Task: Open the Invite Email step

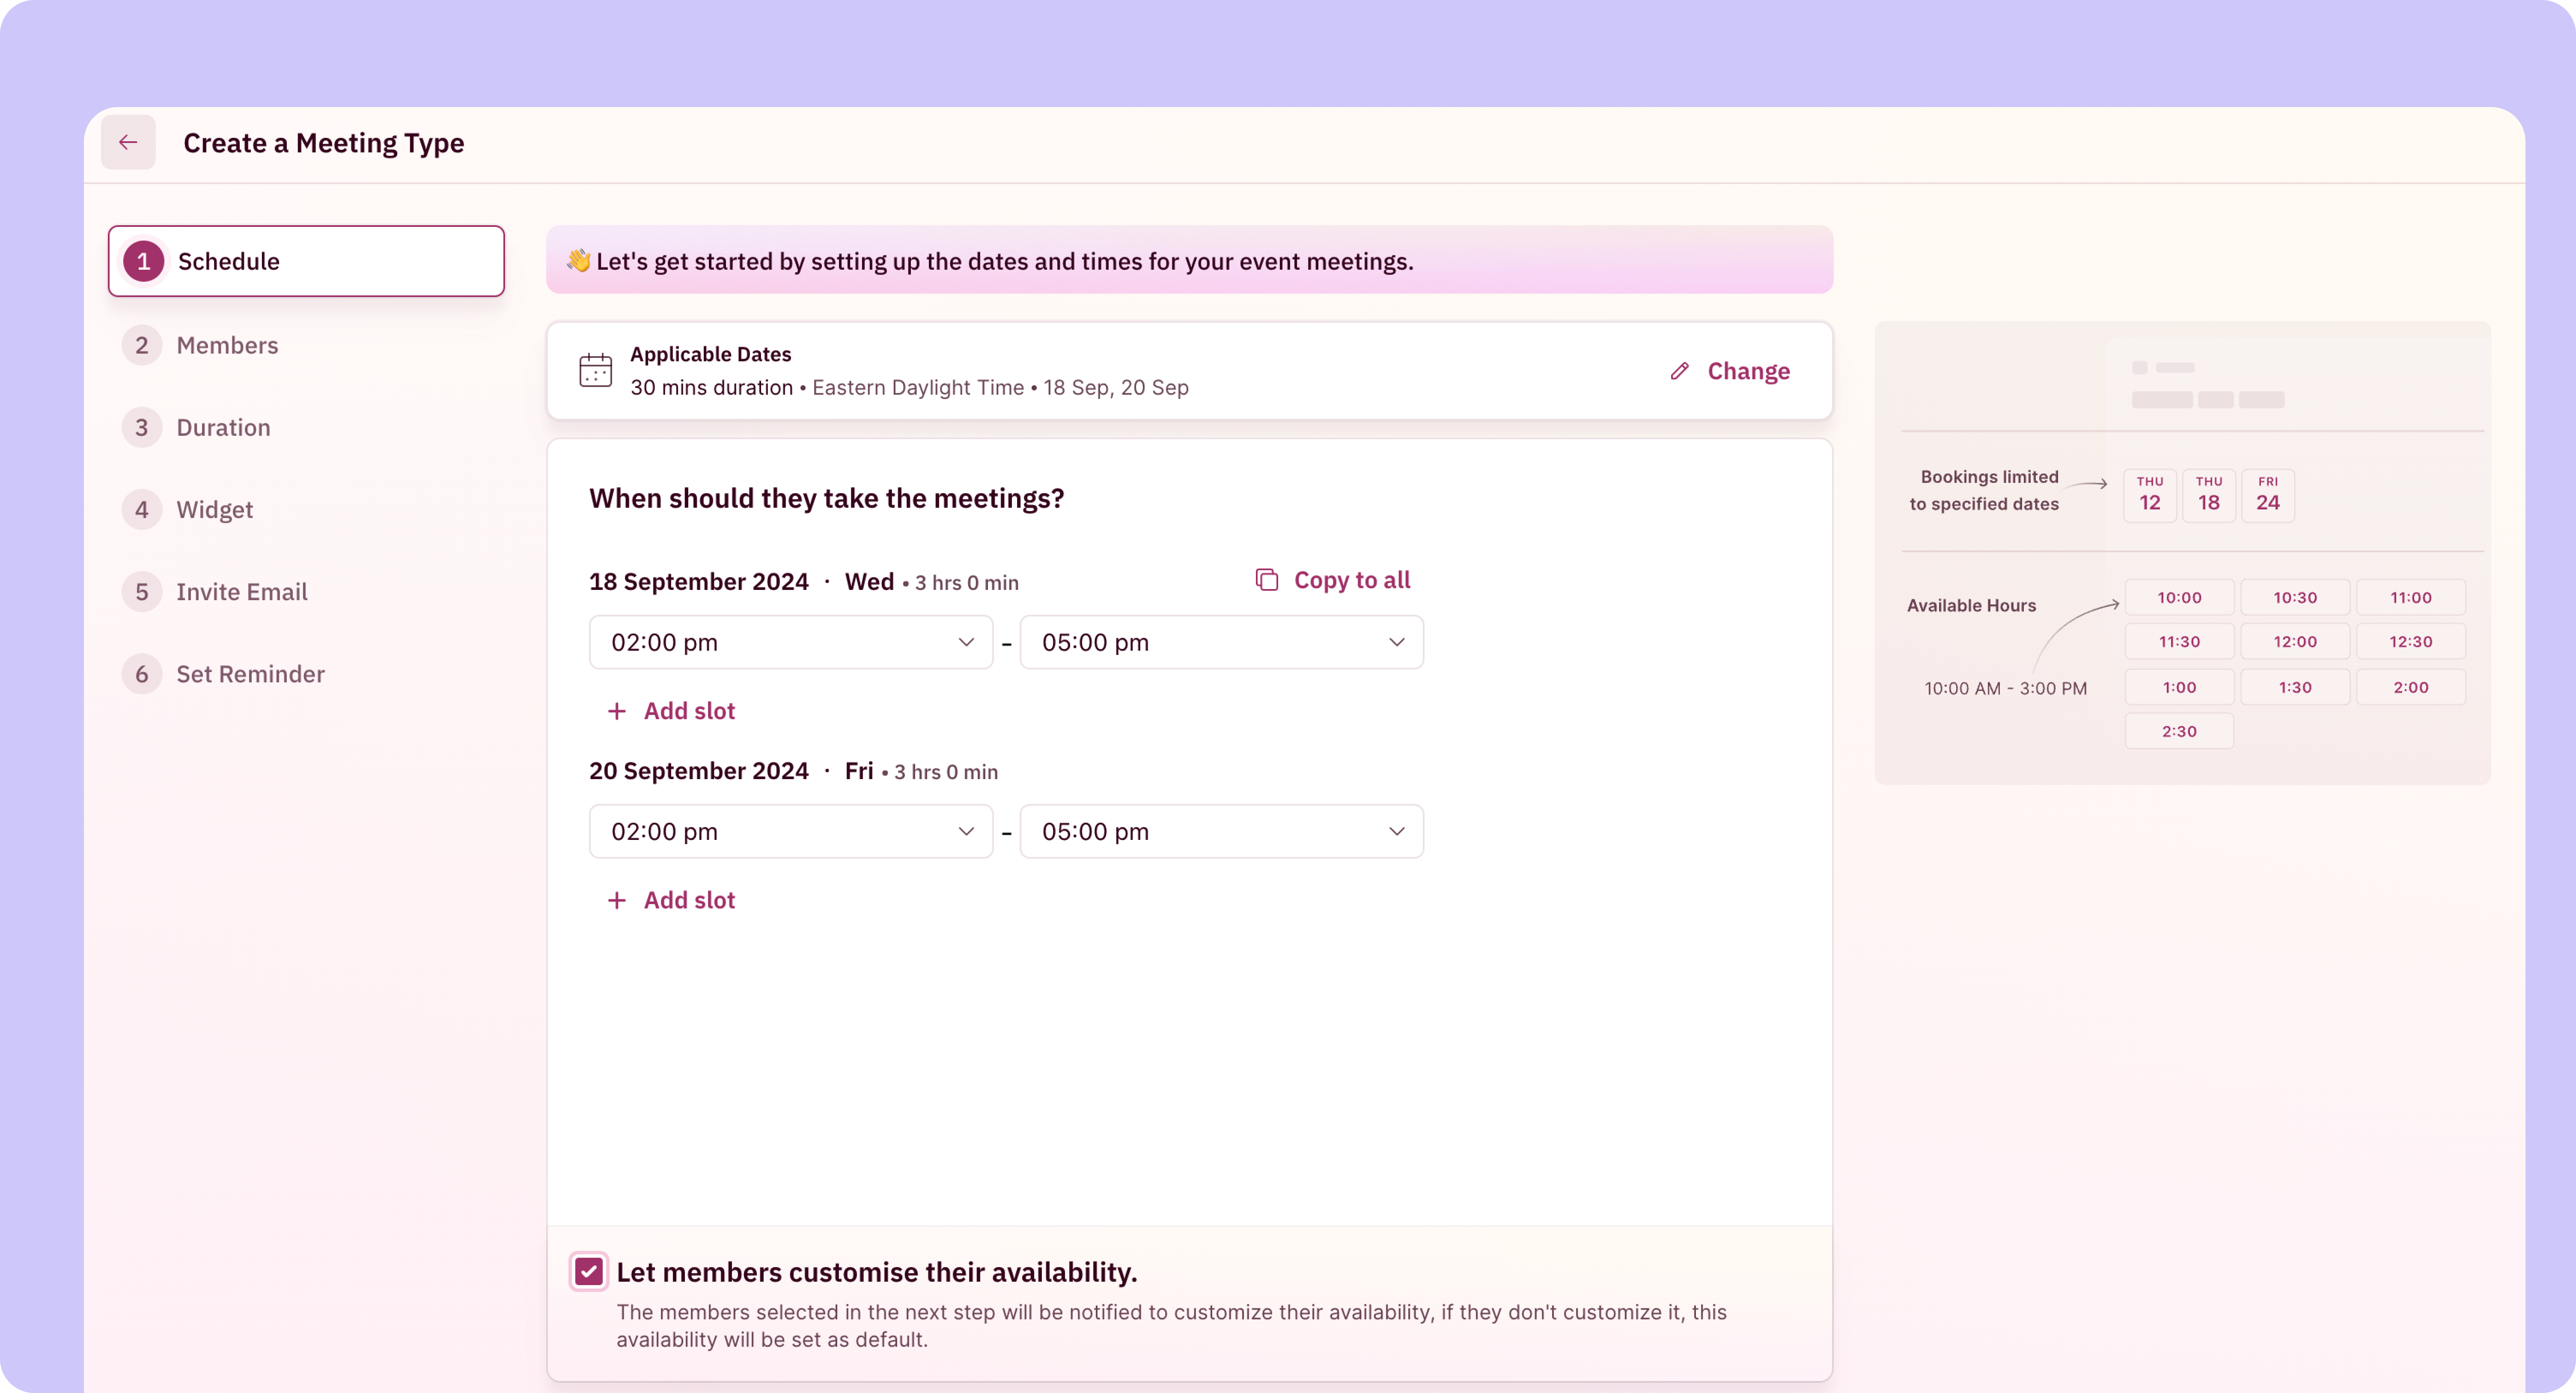Action: coord(241,592)
